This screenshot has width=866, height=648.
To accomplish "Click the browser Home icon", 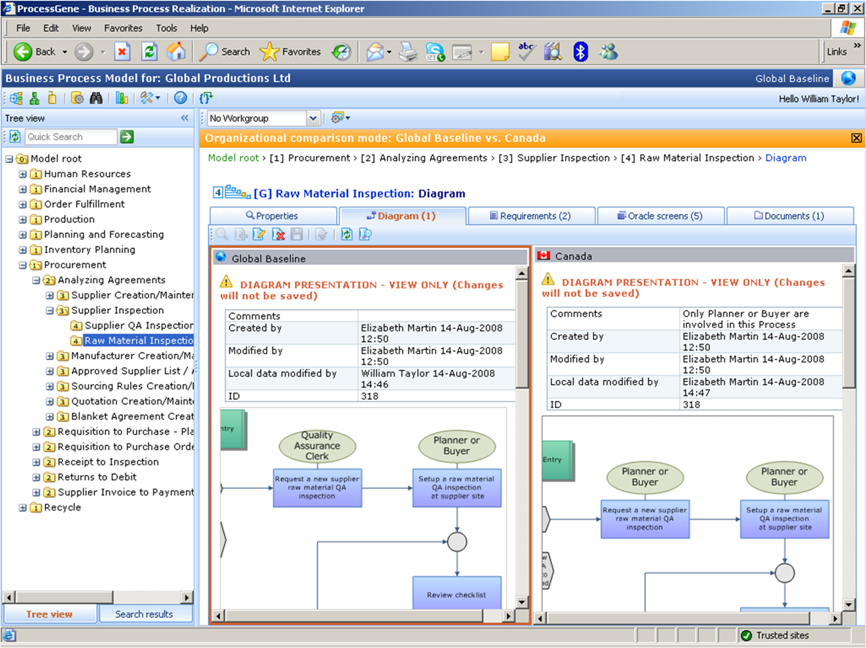I will coord(176,52).
